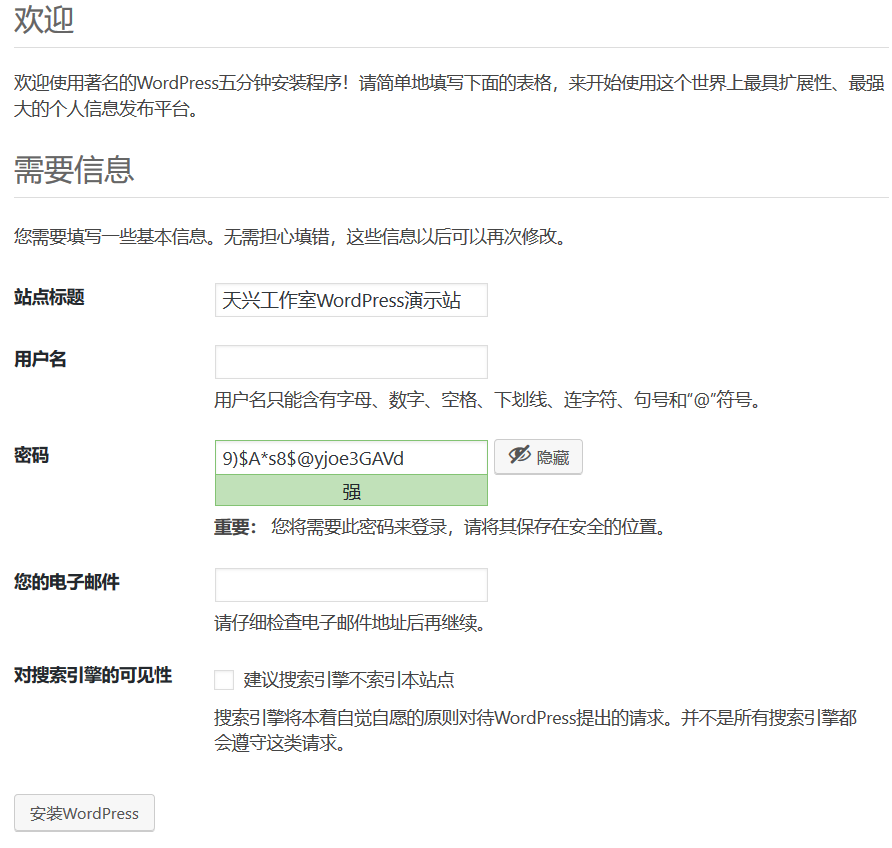Click the username hint text about allowed characters

[488, 401]
